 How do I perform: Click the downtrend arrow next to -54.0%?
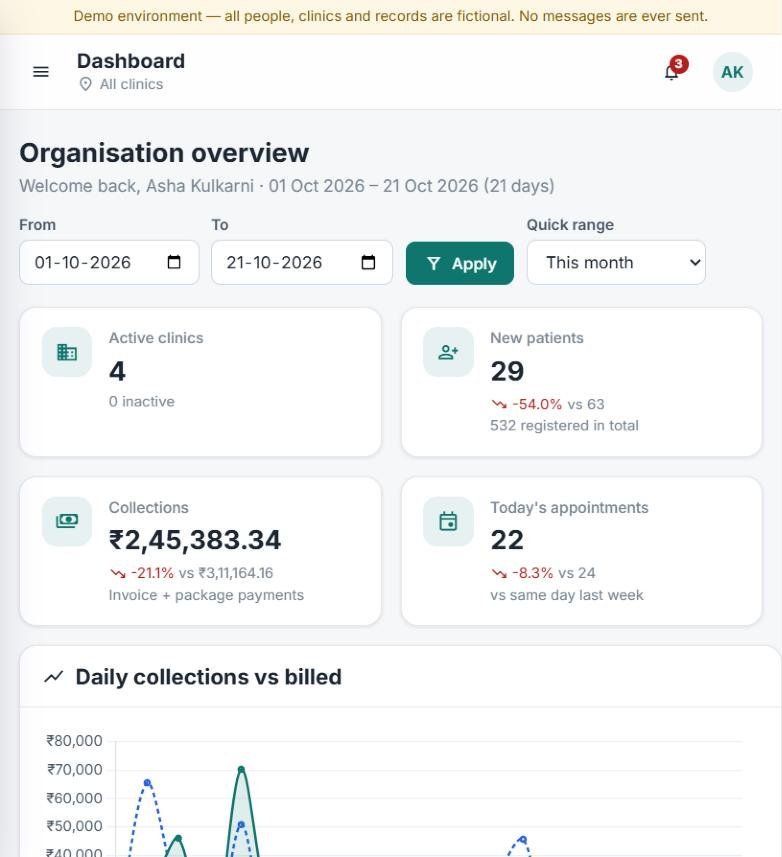point(499,404)
